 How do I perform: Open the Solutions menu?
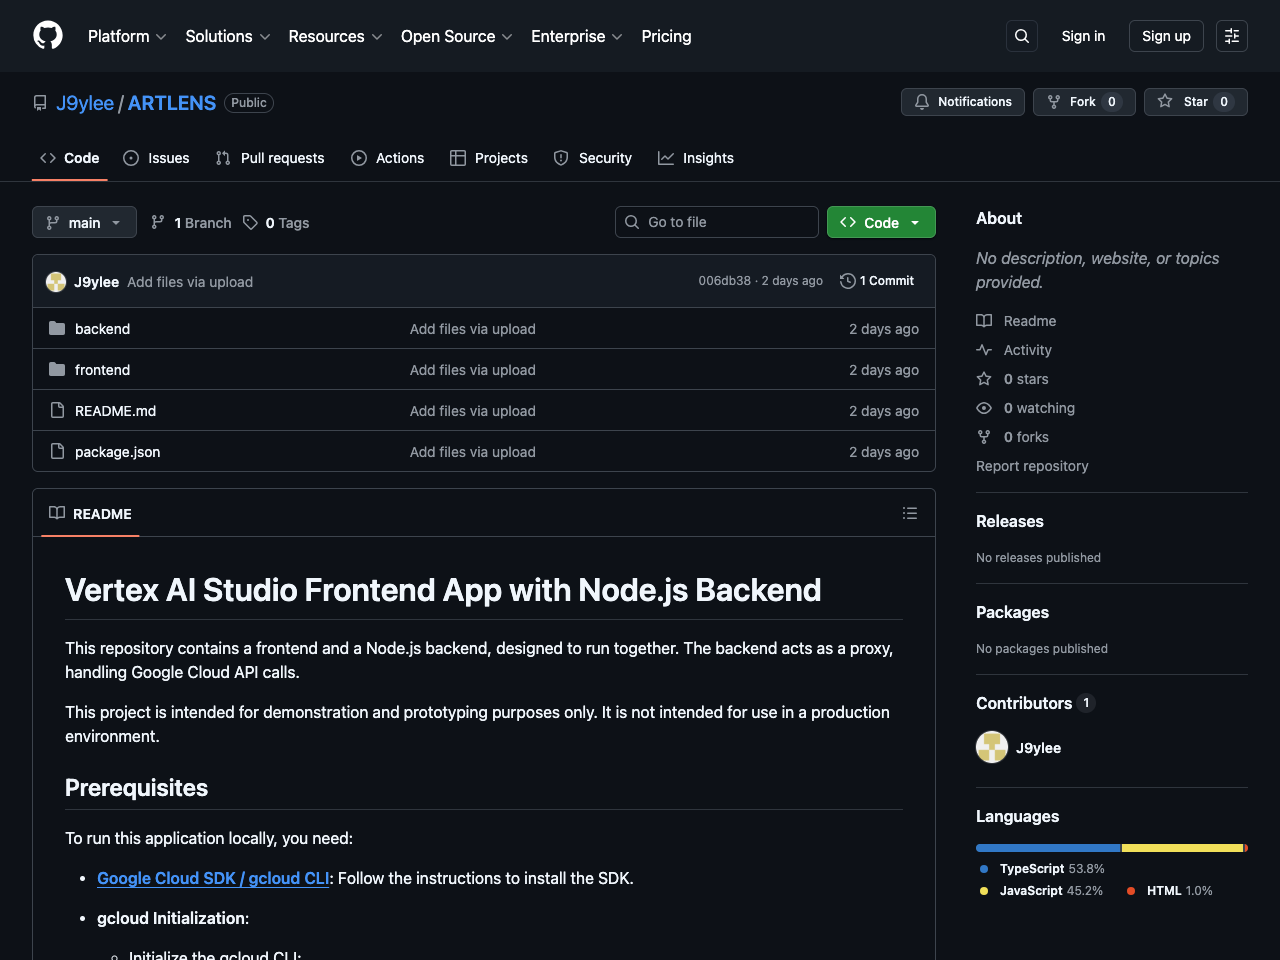pos(228,36)
